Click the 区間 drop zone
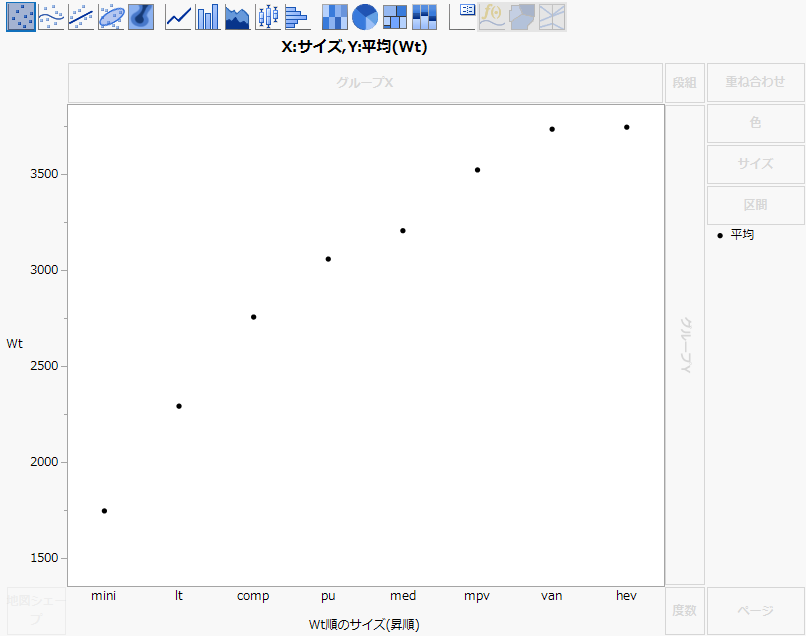This screenshot has height=636, width=806. (x=755, y=205)
